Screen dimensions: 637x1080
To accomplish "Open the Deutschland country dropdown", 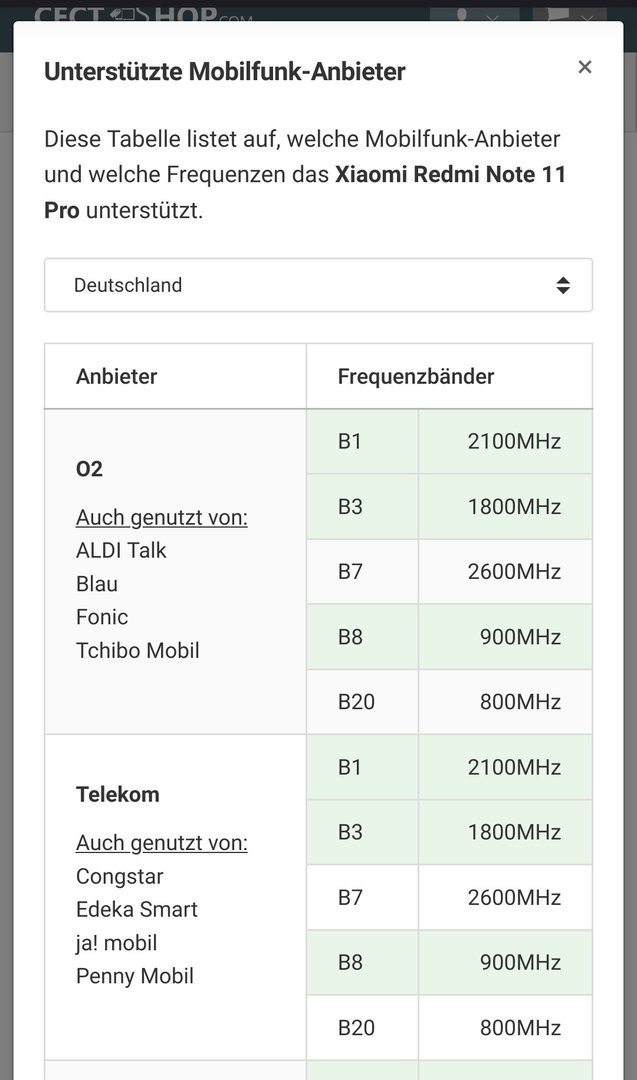I will pos(318,285).
